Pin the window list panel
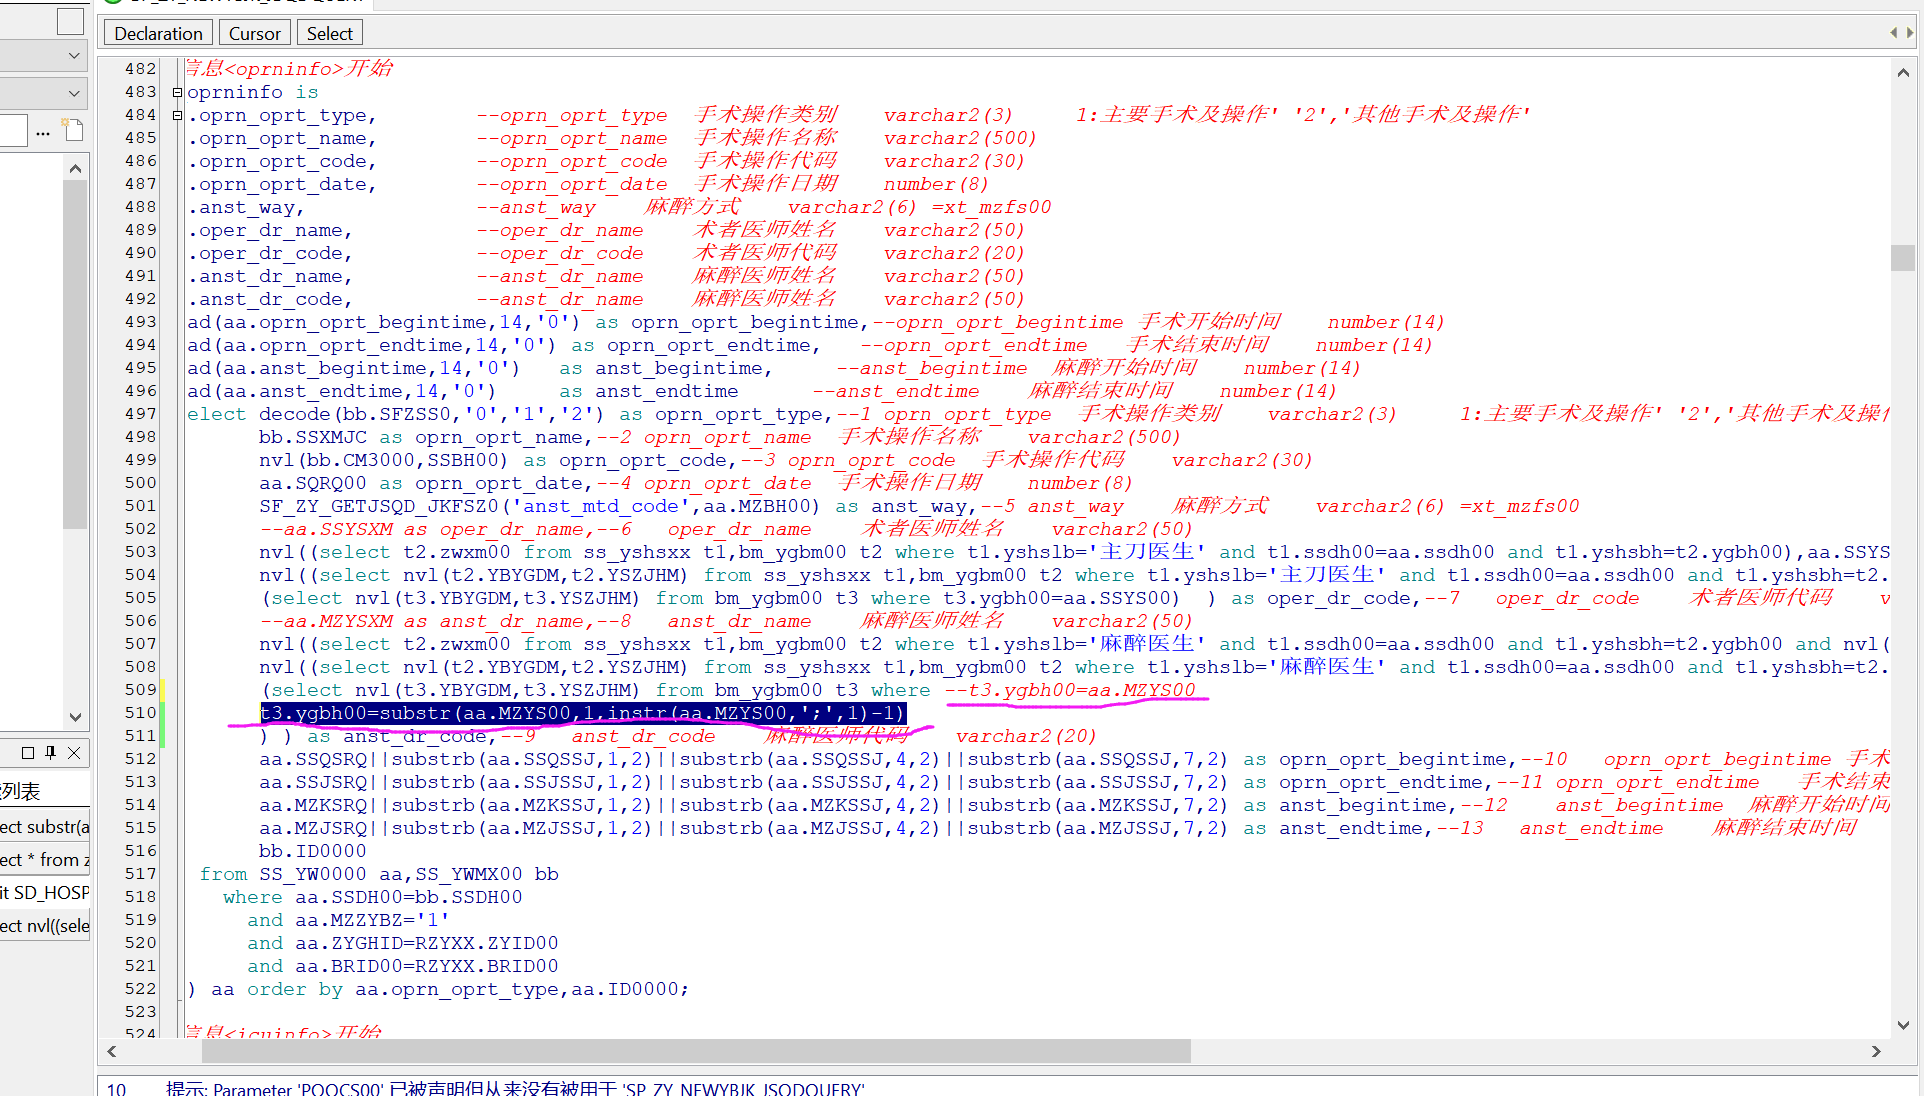 [x=50, y=753]
